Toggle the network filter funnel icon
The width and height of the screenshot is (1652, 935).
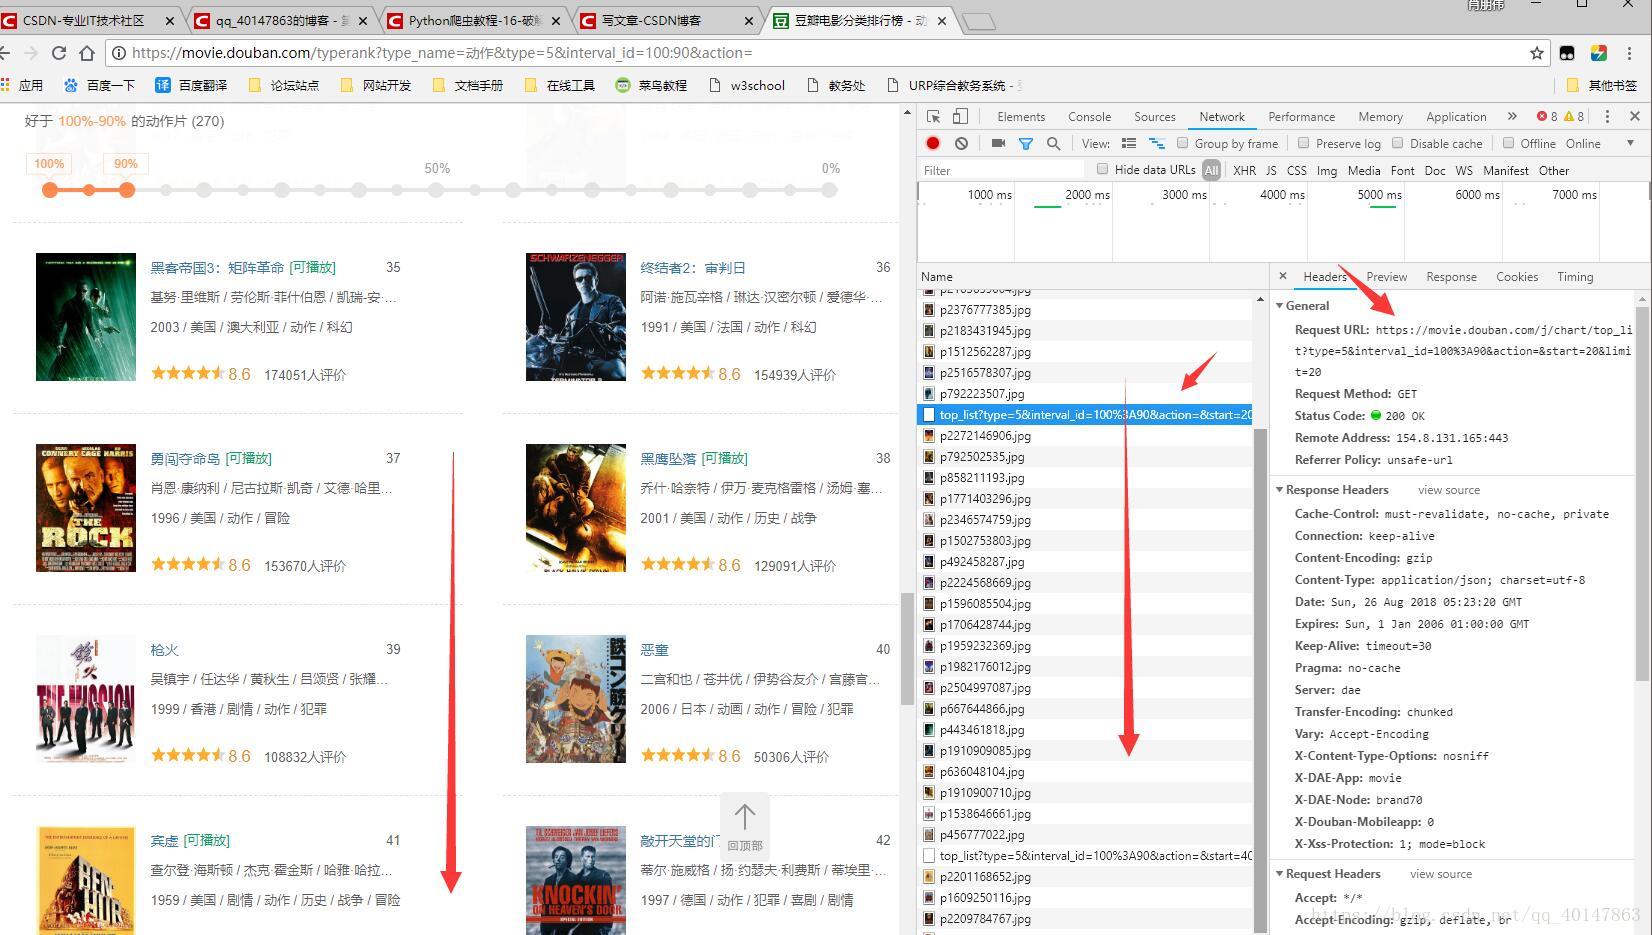1025,143
